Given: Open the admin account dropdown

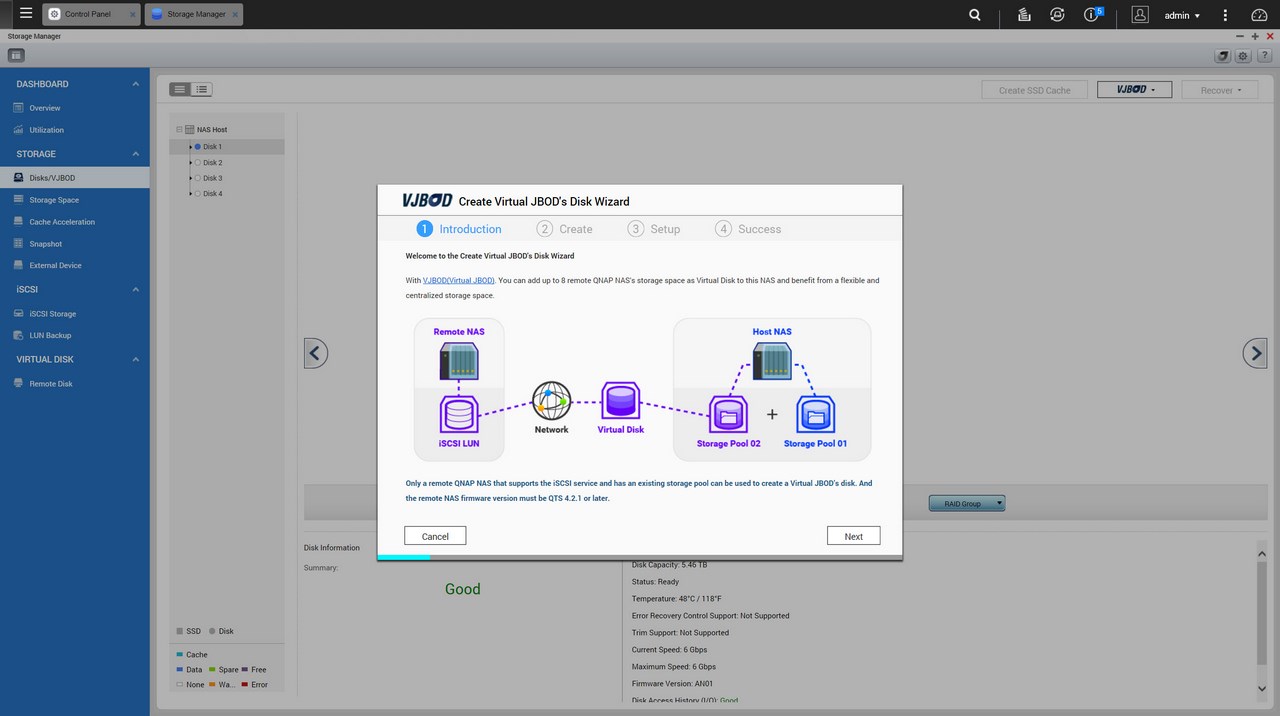Looking at the screenshot, I should click(1183, 16).
